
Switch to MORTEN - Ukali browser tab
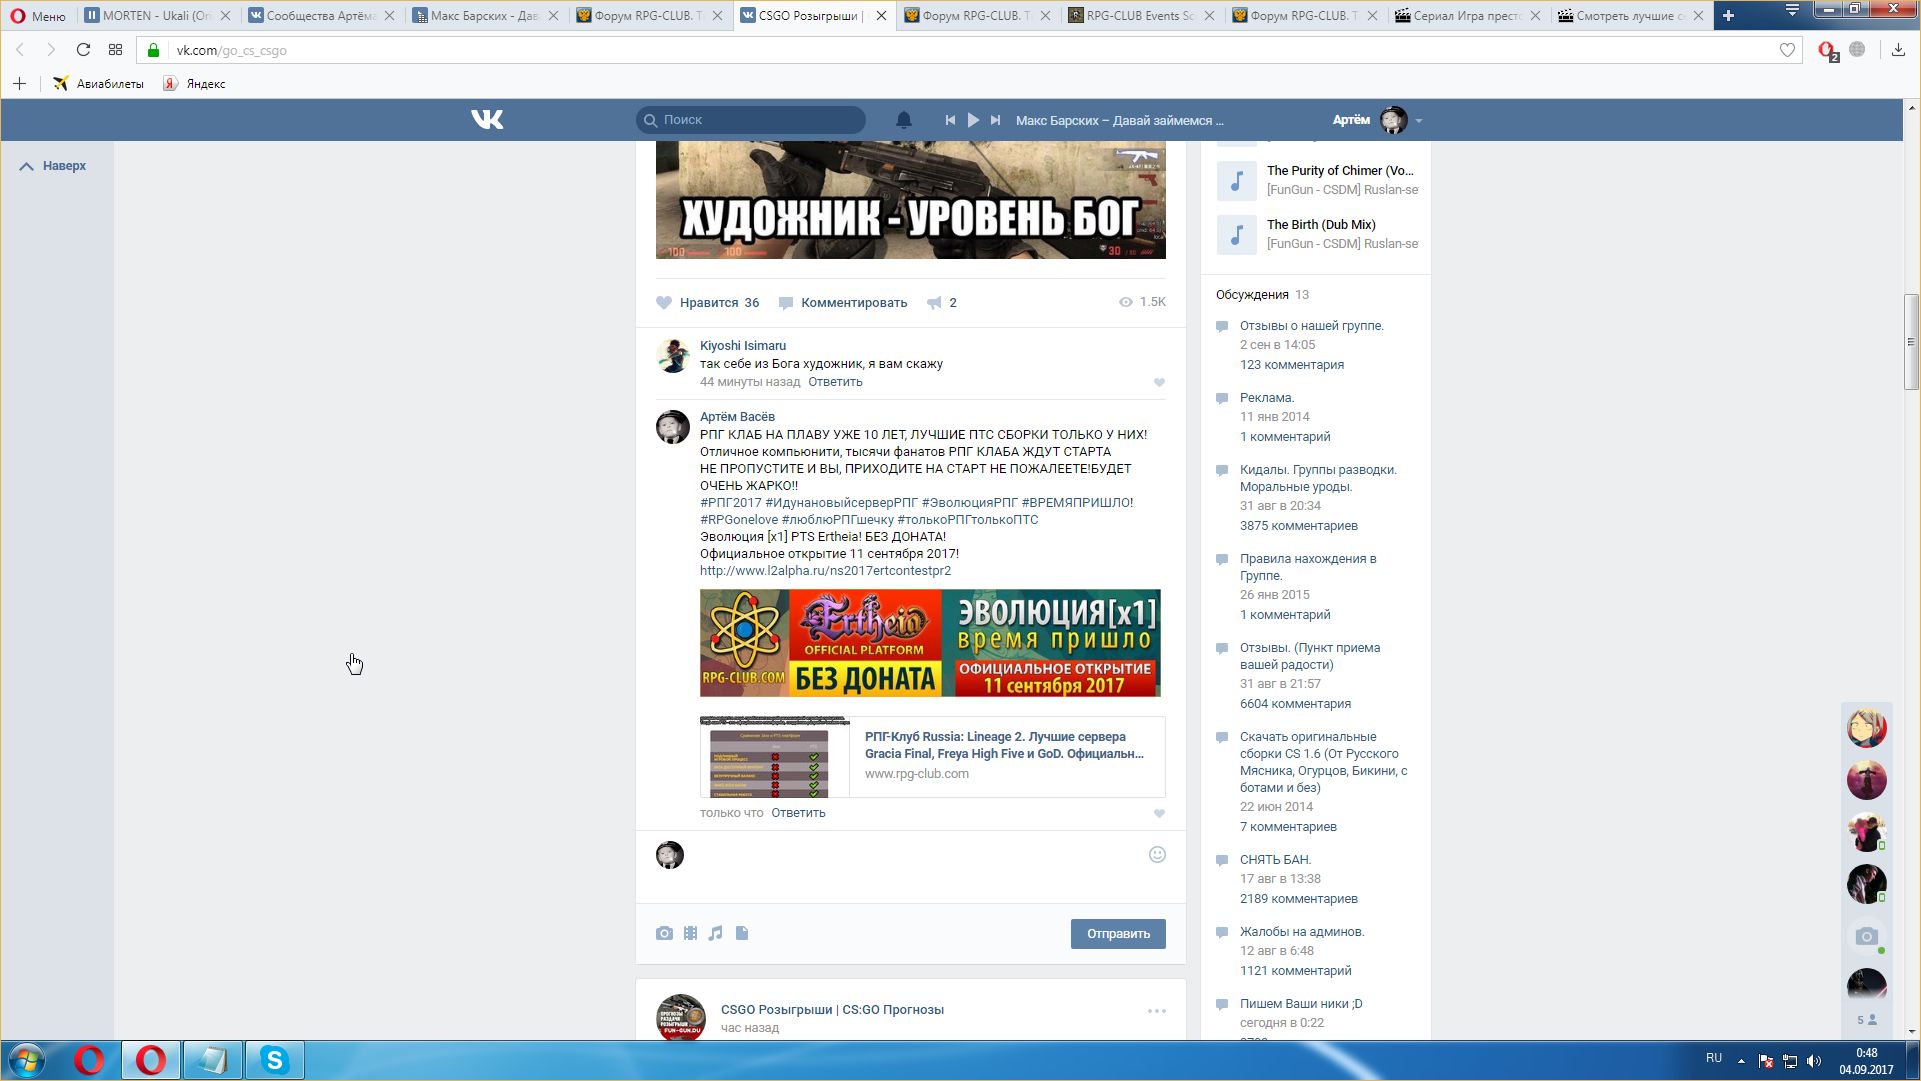coord(156,15)
